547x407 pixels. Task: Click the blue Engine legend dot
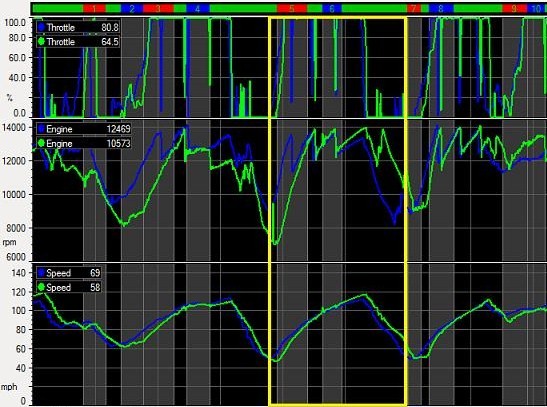coord(42,129)
